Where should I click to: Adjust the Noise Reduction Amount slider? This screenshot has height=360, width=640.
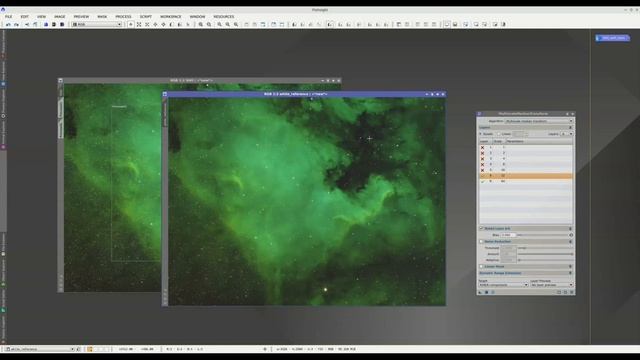(x=545, y=254)
